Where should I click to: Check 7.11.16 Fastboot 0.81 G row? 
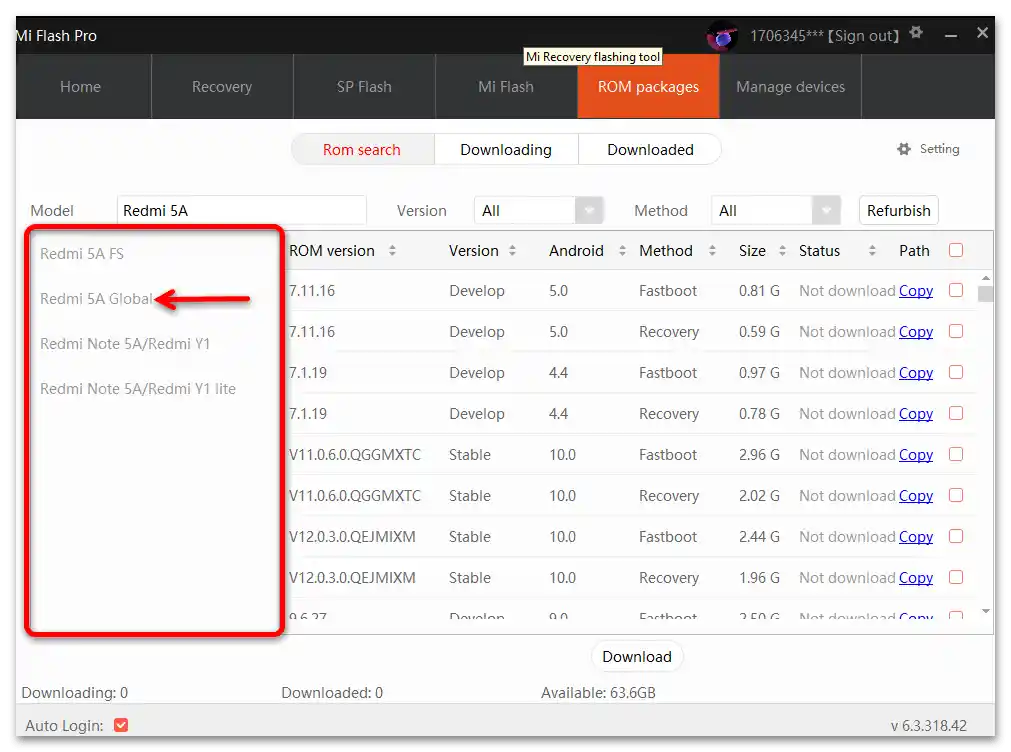click(x=956, y=290)
